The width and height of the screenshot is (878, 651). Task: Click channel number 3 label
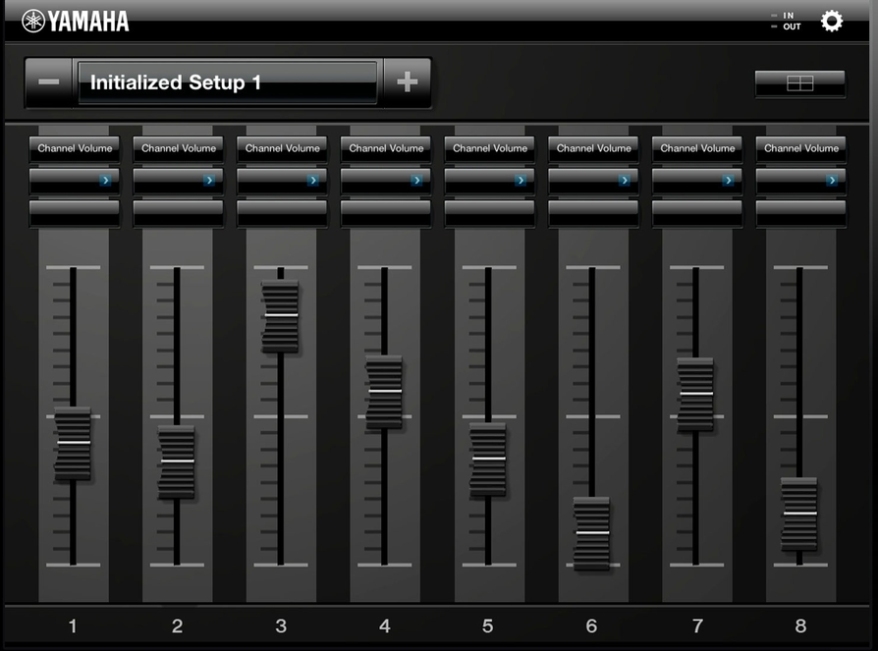pos(281,626)
